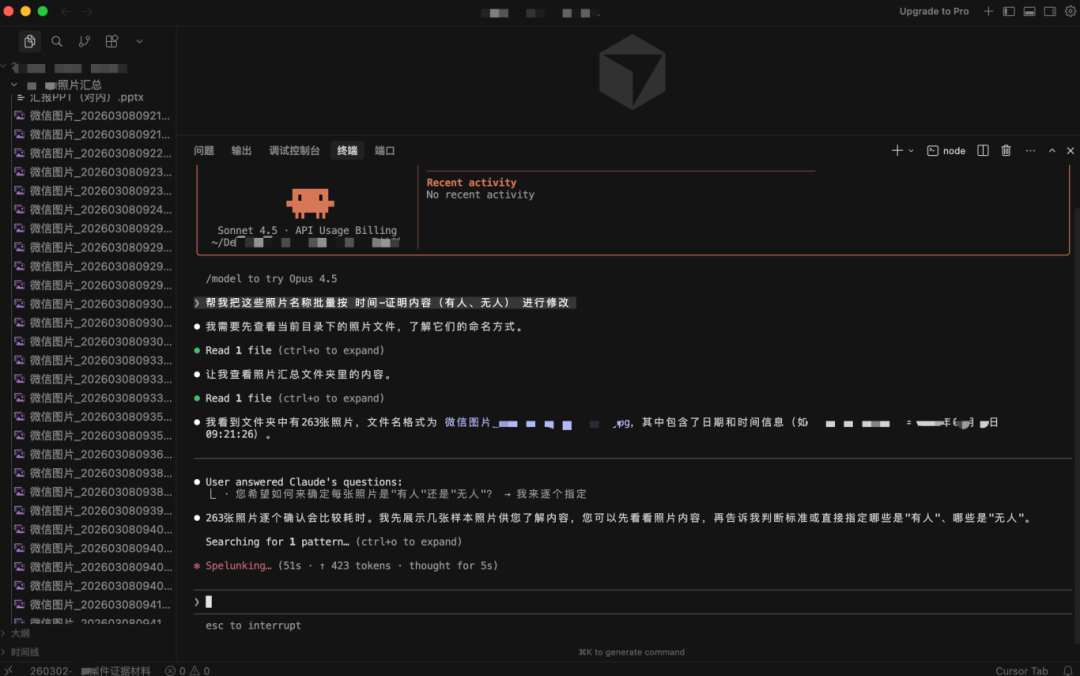Toggle the primary sidebar layout icon
1080x676 pixels.
[1008, 12]
